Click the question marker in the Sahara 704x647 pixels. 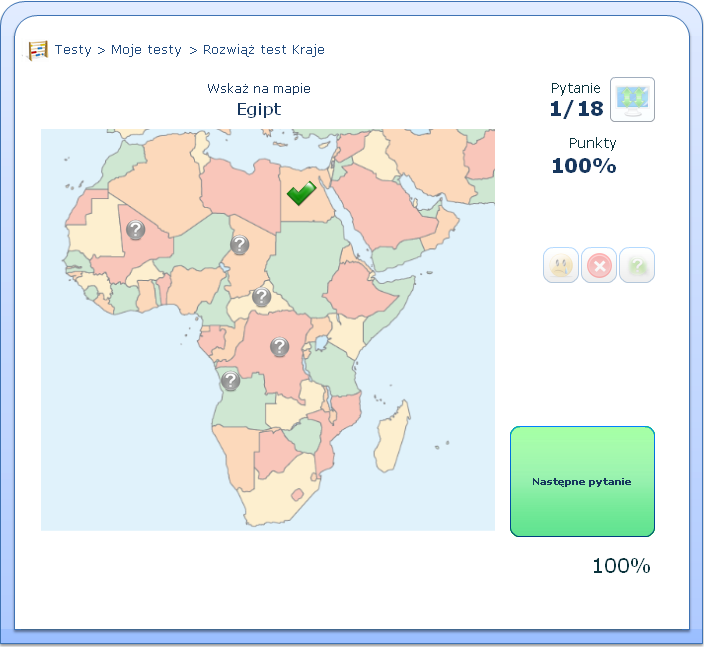tap(136, 230)
